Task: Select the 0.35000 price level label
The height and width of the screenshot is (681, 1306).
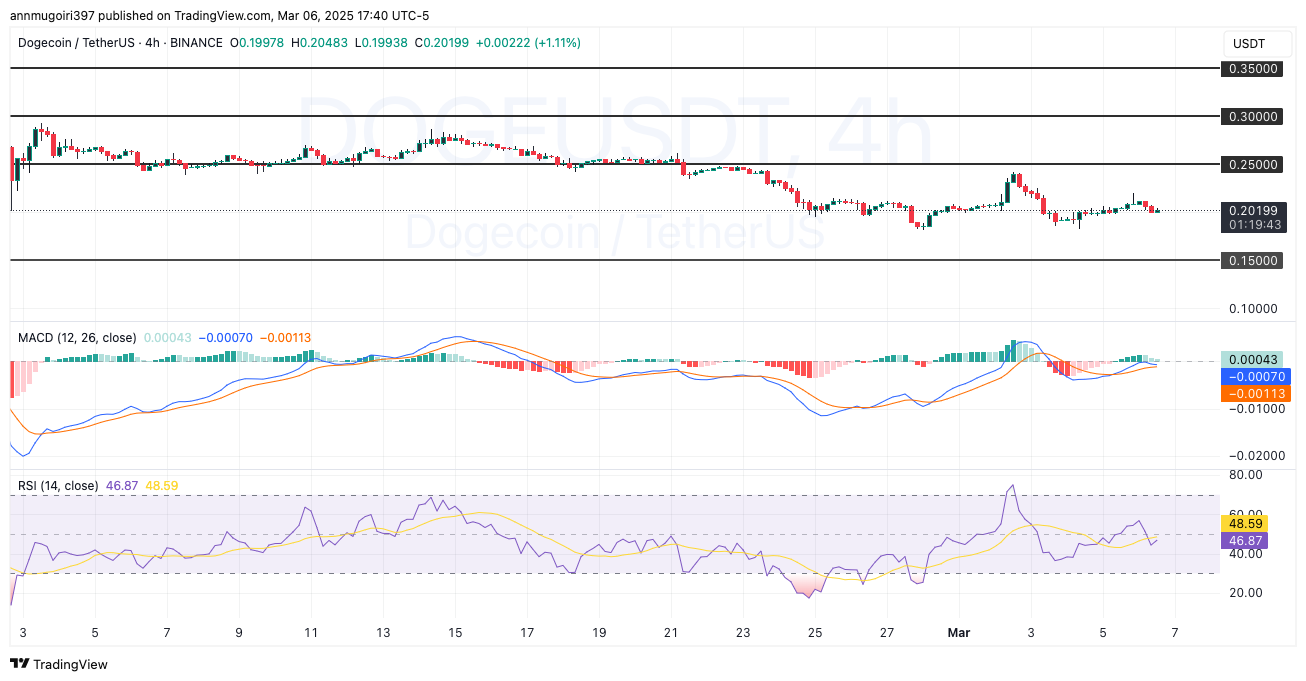Action: click(x=1253, y=69)
